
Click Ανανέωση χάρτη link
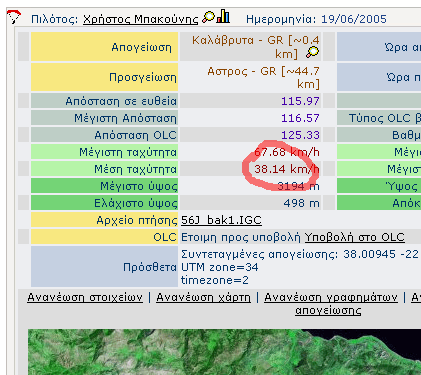point(203,297)
